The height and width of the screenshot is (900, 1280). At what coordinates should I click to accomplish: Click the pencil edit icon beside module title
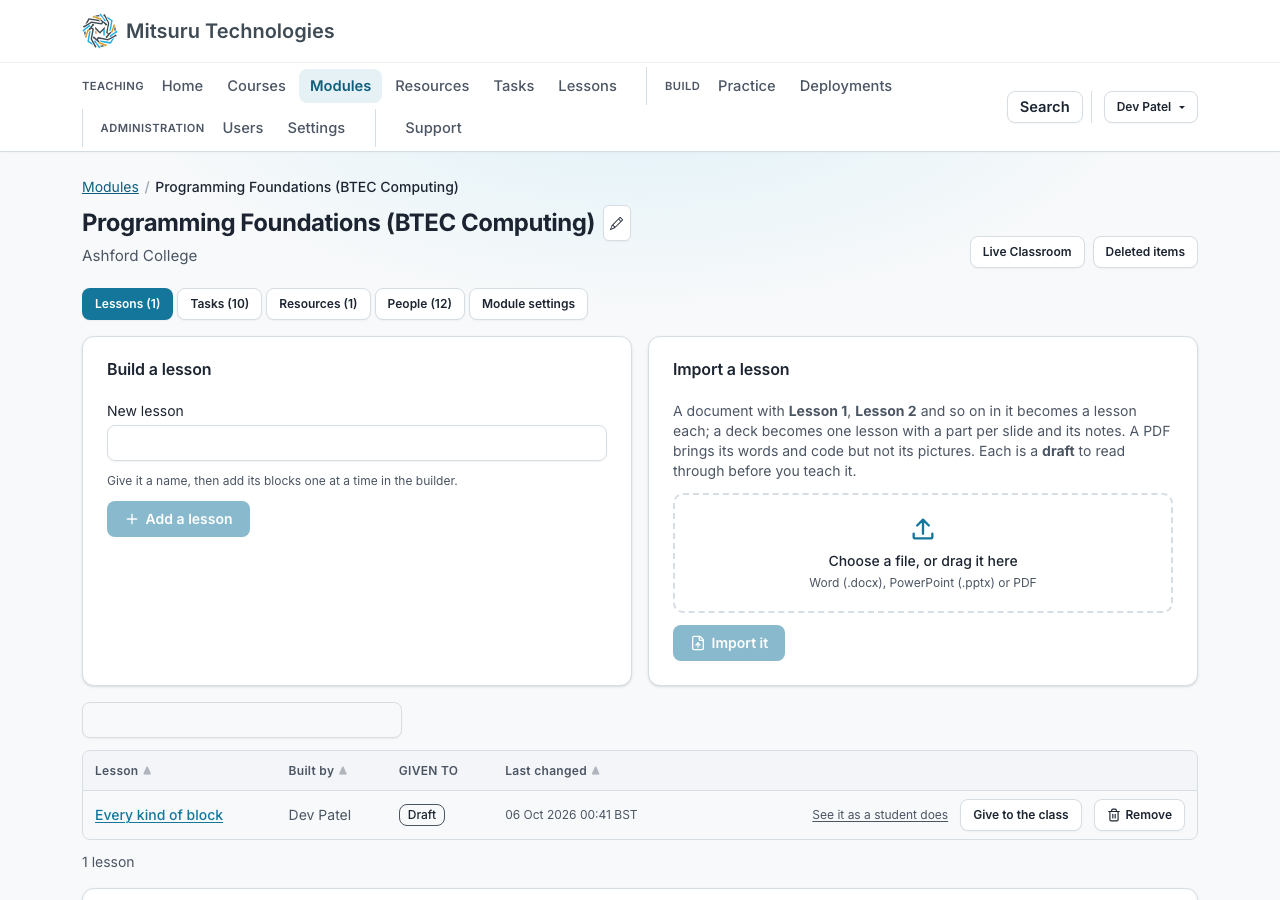pos(617,223)
